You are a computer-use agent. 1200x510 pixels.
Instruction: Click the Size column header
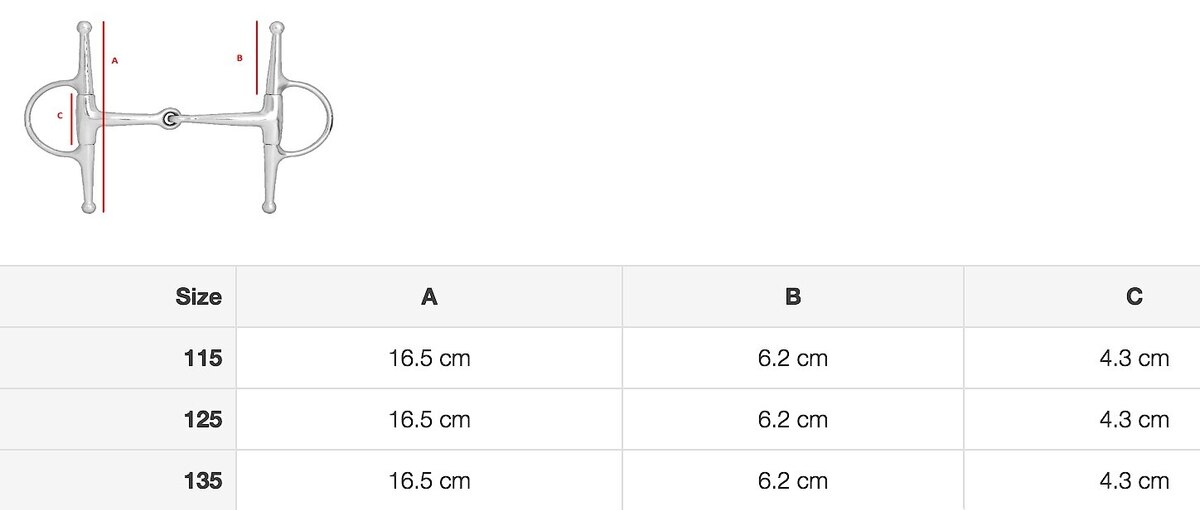point(198,297)
